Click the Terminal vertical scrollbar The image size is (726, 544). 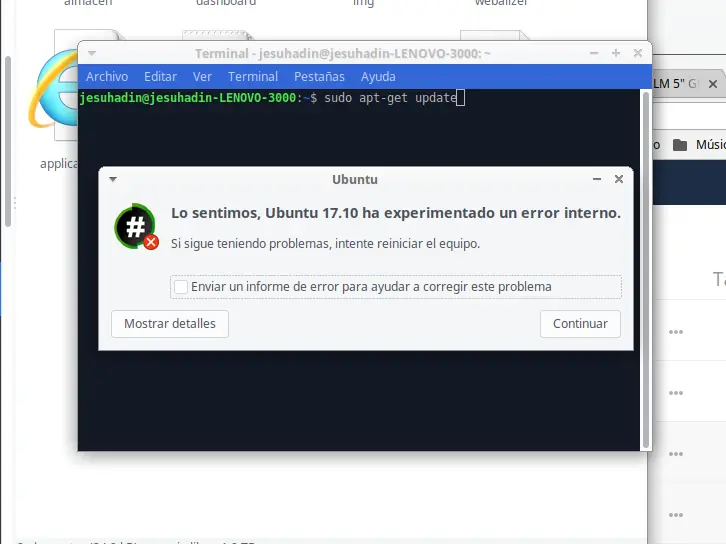pos(646,270)
